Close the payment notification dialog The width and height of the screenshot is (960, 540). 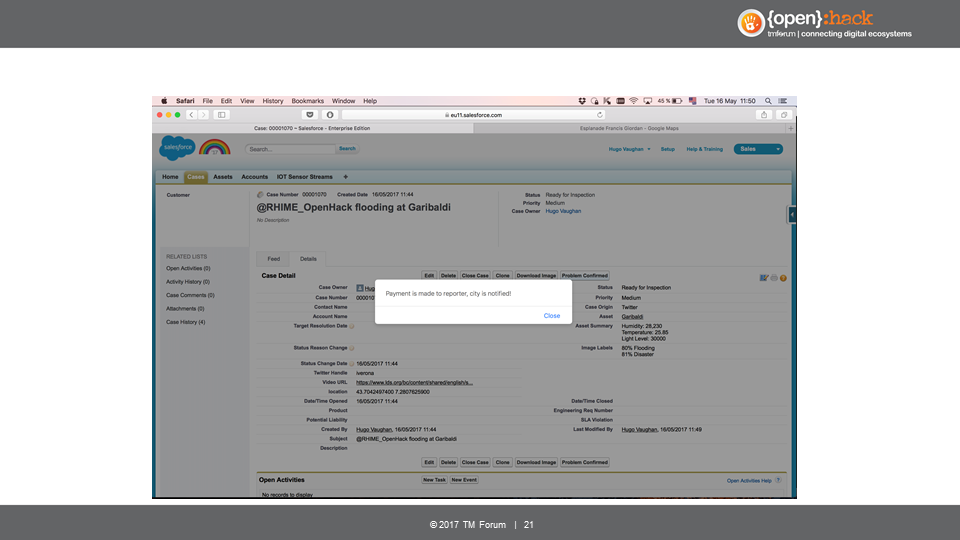[552, 316]
